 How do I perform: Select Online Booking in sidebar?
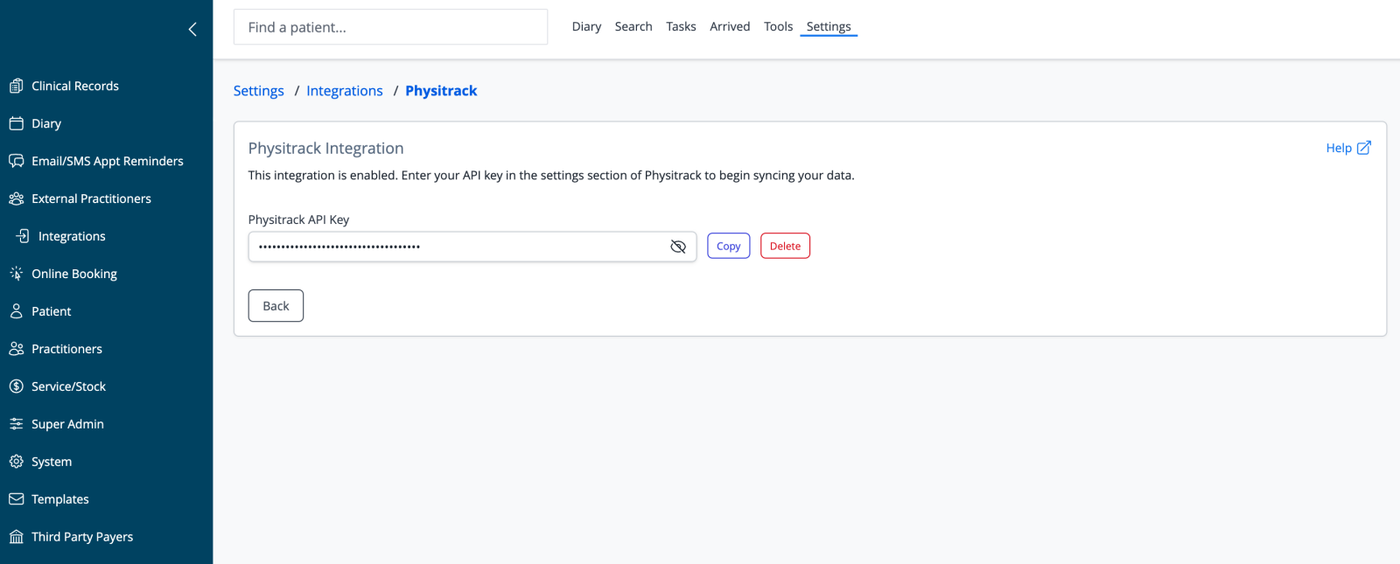tap(74, 273)
